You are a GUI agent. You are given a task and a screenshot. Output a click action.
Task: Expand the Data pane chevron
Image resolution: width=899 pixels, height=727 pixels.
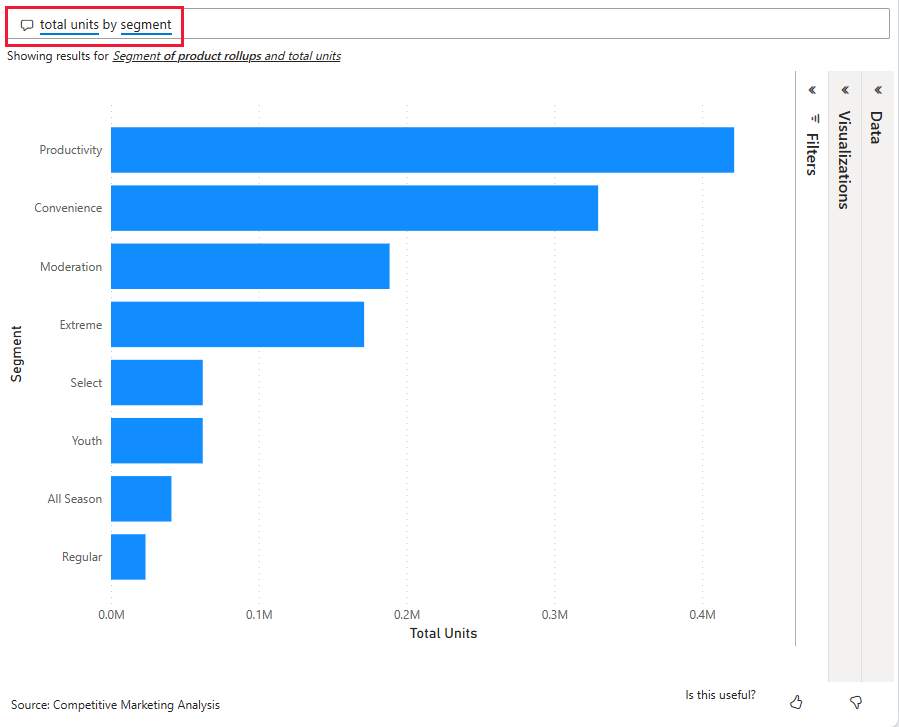click(x=877, y=90)
